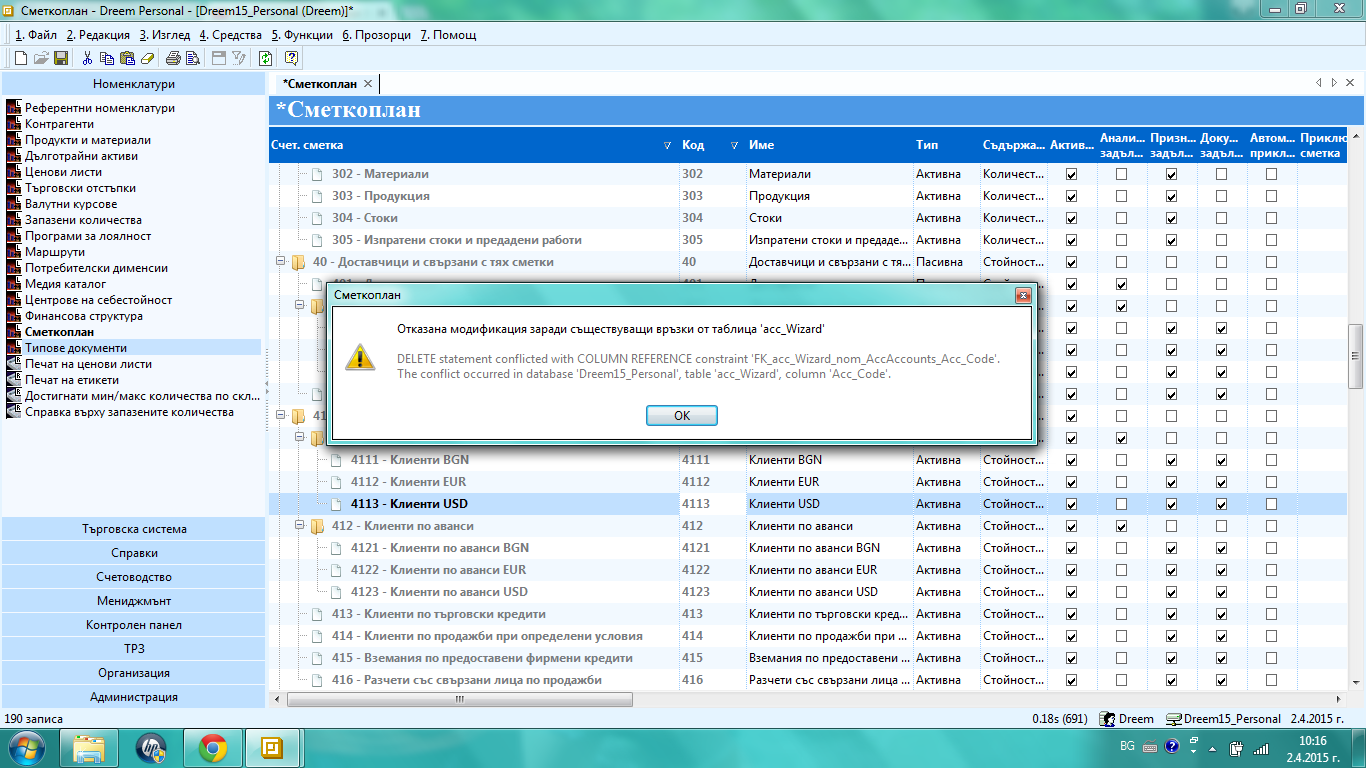Open the Счетоводство sidebar section
This screenshot has width=1366, height=768.
pos(134,577)
